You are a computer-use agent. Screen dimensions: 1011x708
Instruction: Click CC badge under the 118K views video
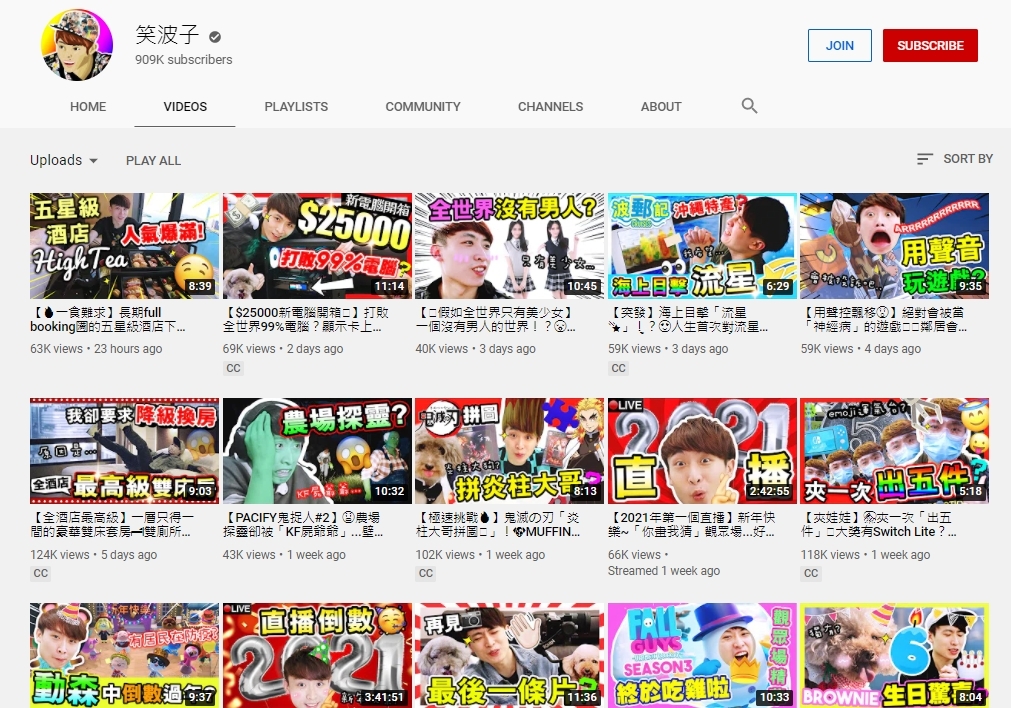[x=811, y=573]
